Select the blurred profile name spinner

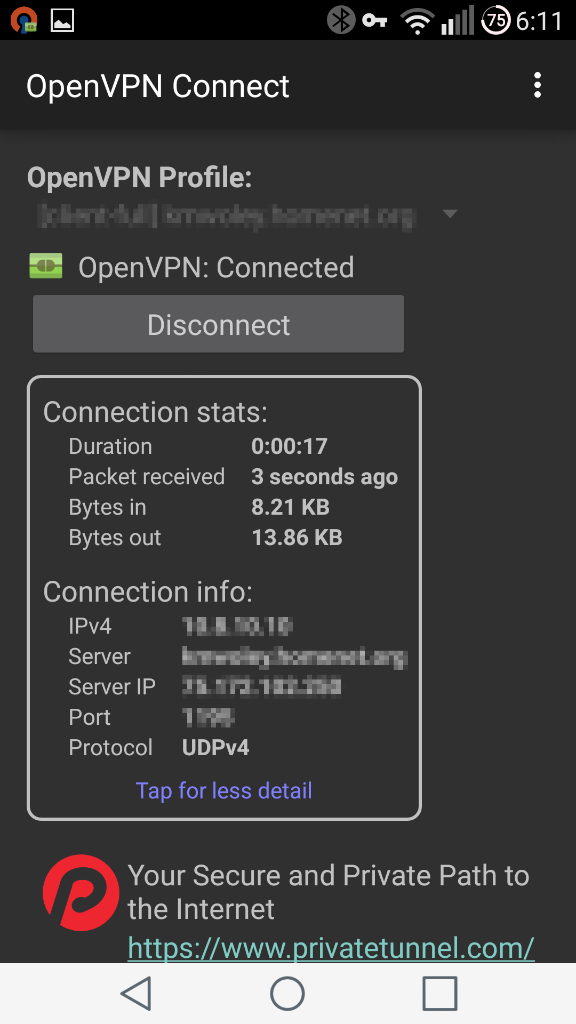pyautogui.click(x=226, y=214)
